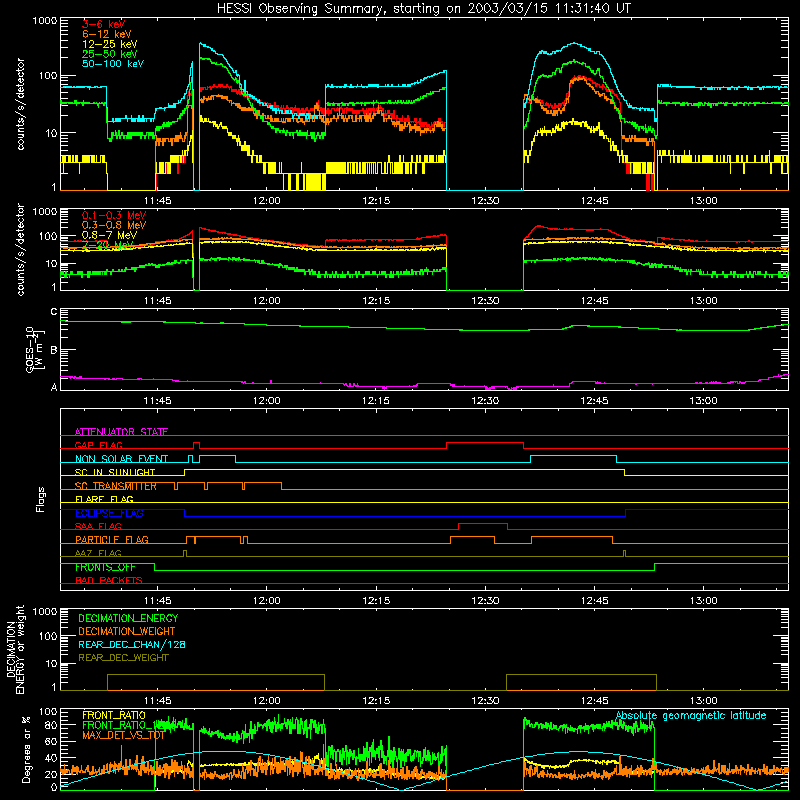The width and height of the screenshot is (800, 800).
Task: Click the yellow 0.8-7 MeV legend label
Action: [x=109, y=235]
